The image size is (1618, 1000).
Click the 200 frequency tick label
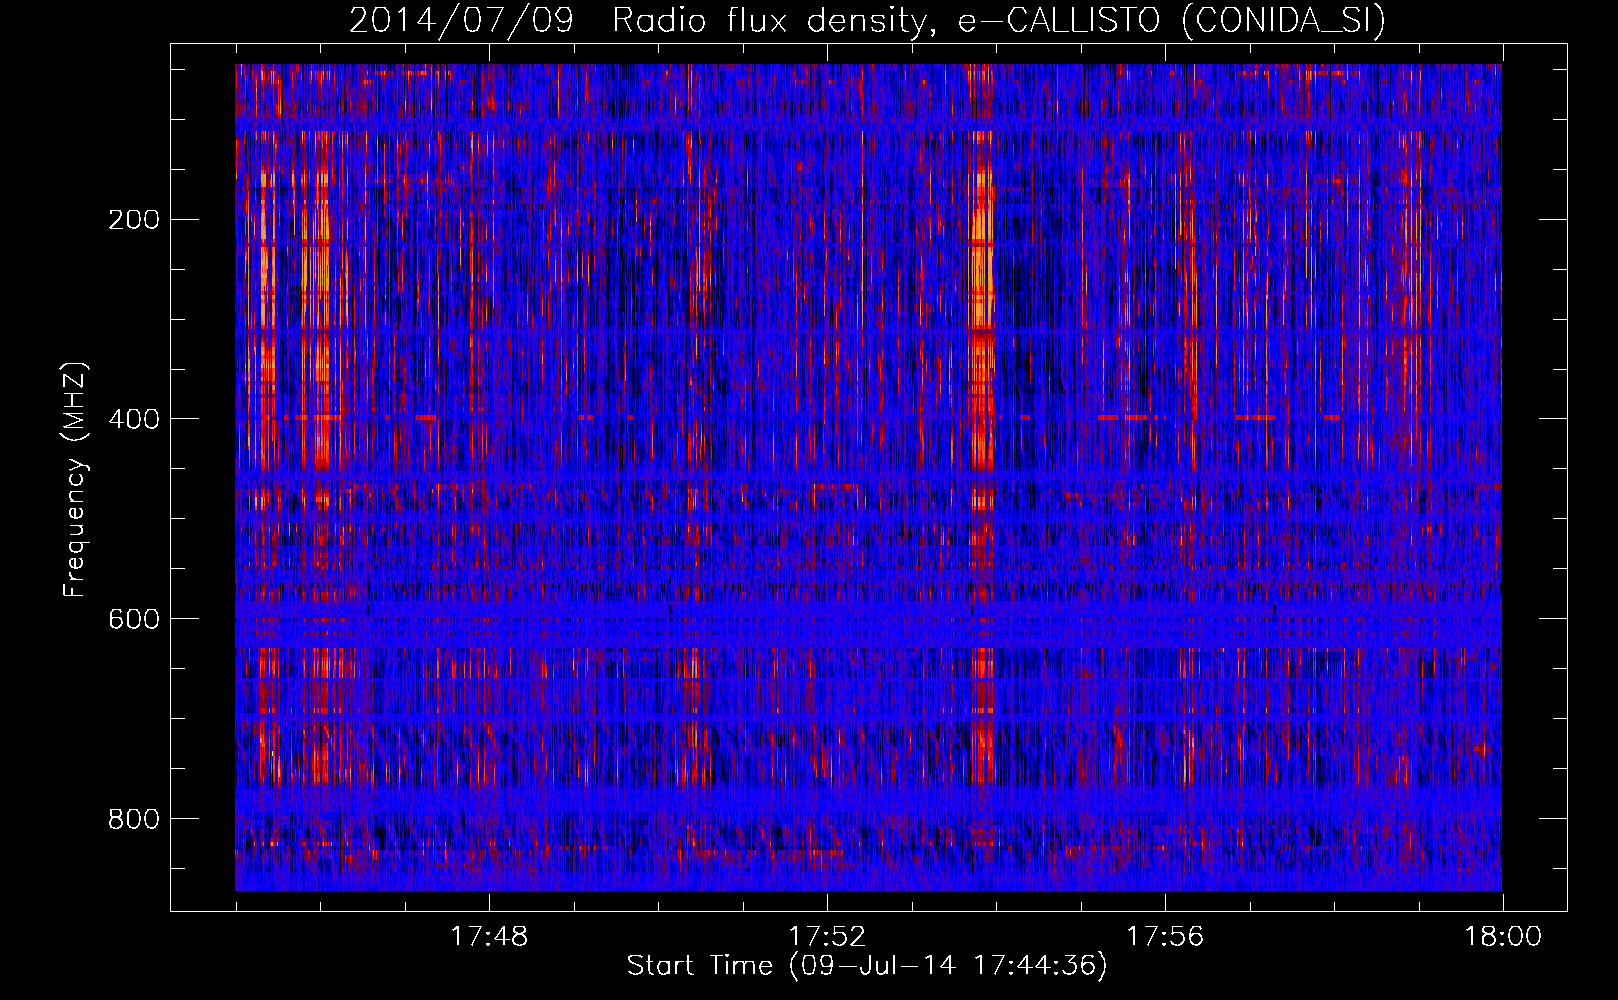134,220
